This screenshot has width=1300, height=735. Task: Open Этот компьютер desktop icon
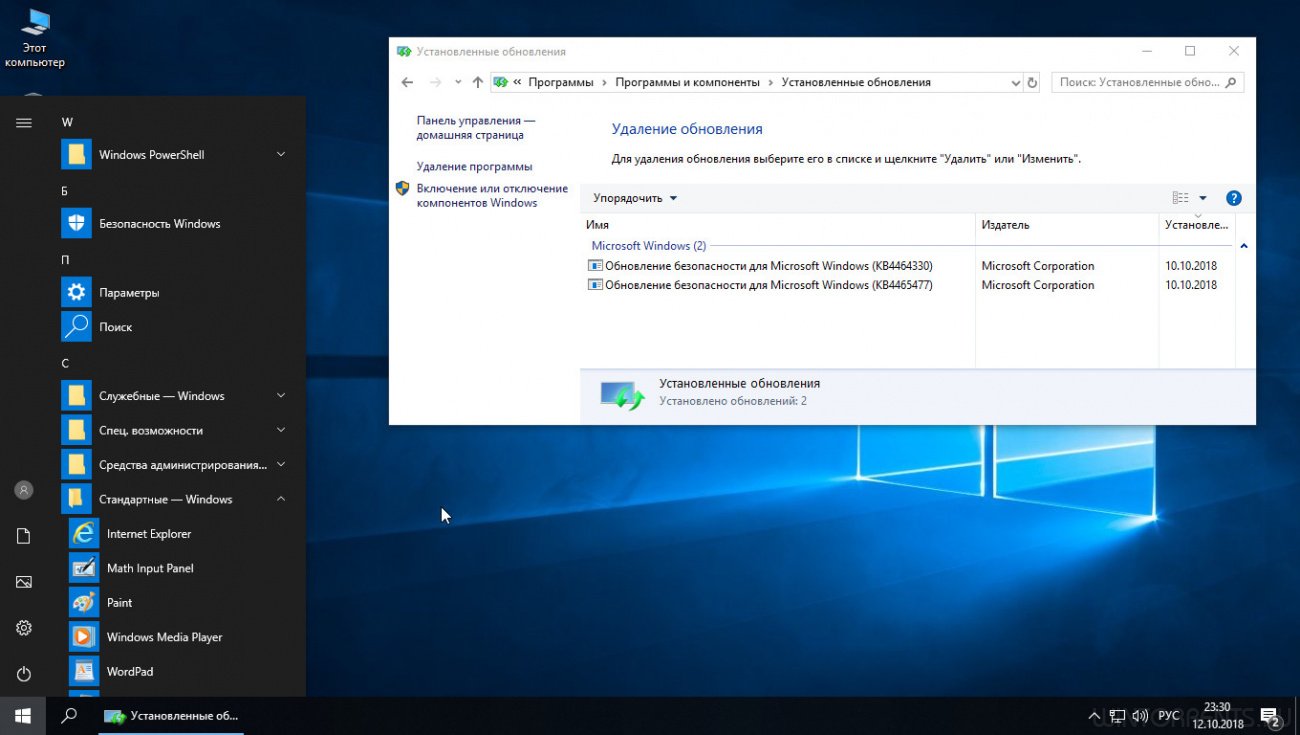[35, 38]
